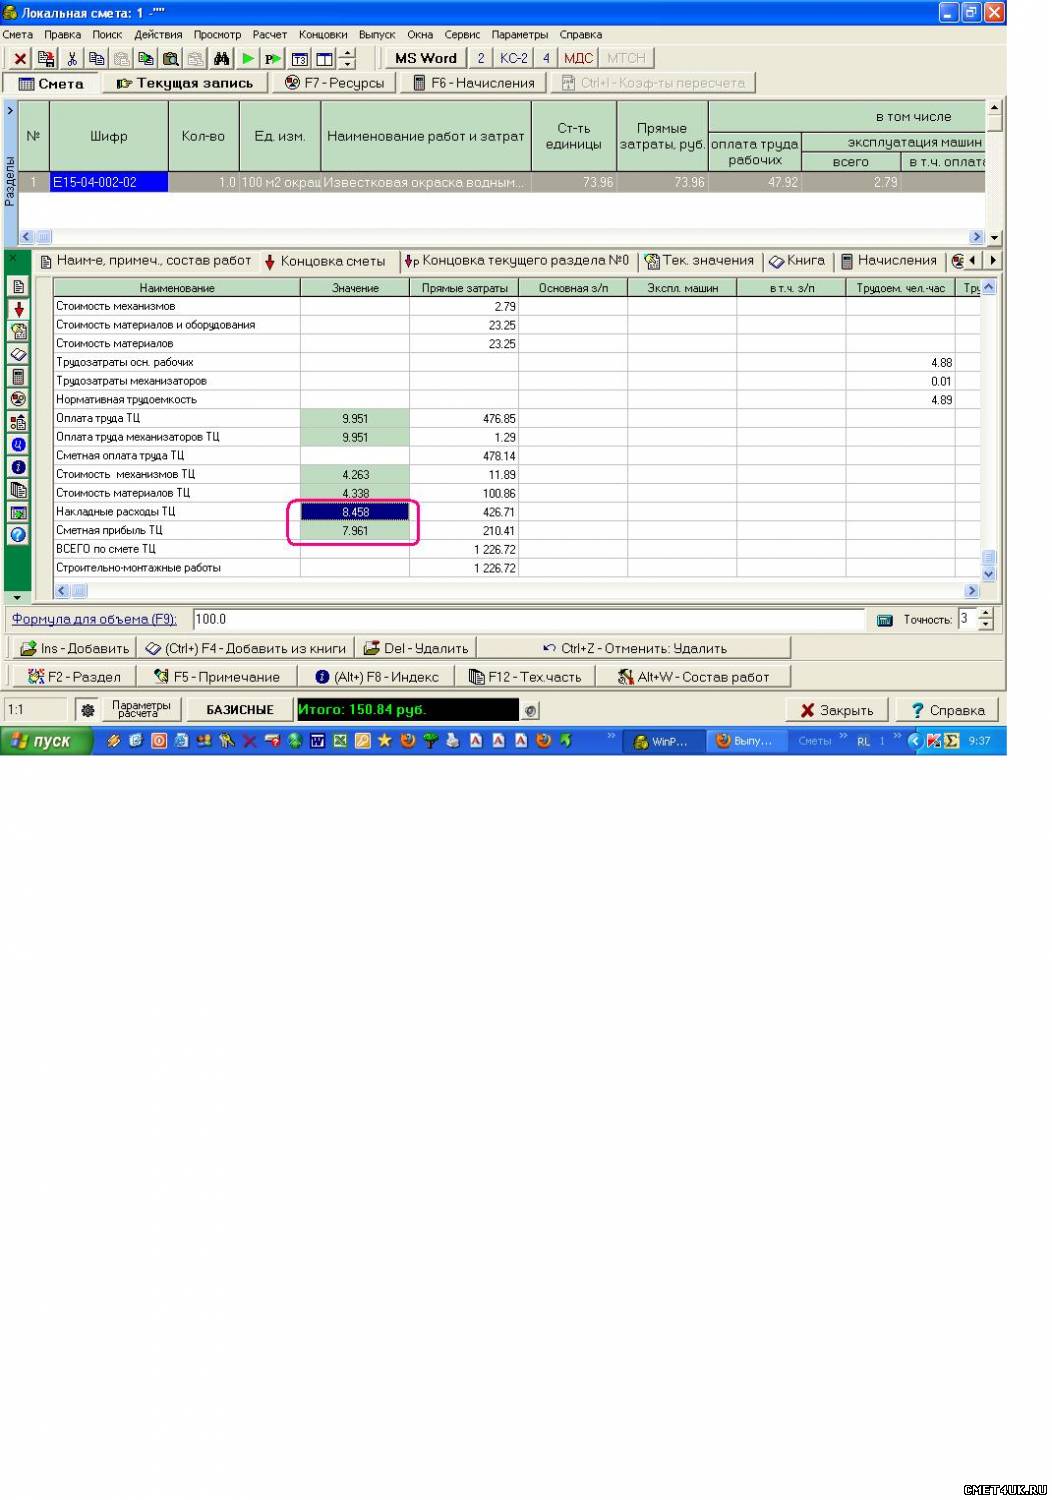Click the left sidebar bottom down-arrow
This screenshot has height=1500, width=1052.
coord(17,597)
